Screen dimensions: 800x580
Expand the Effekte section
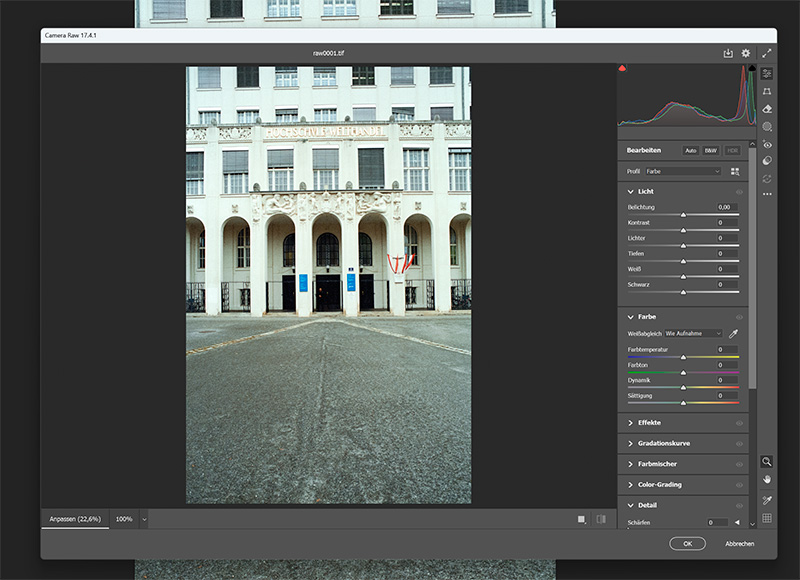click(x=631, y=423)
